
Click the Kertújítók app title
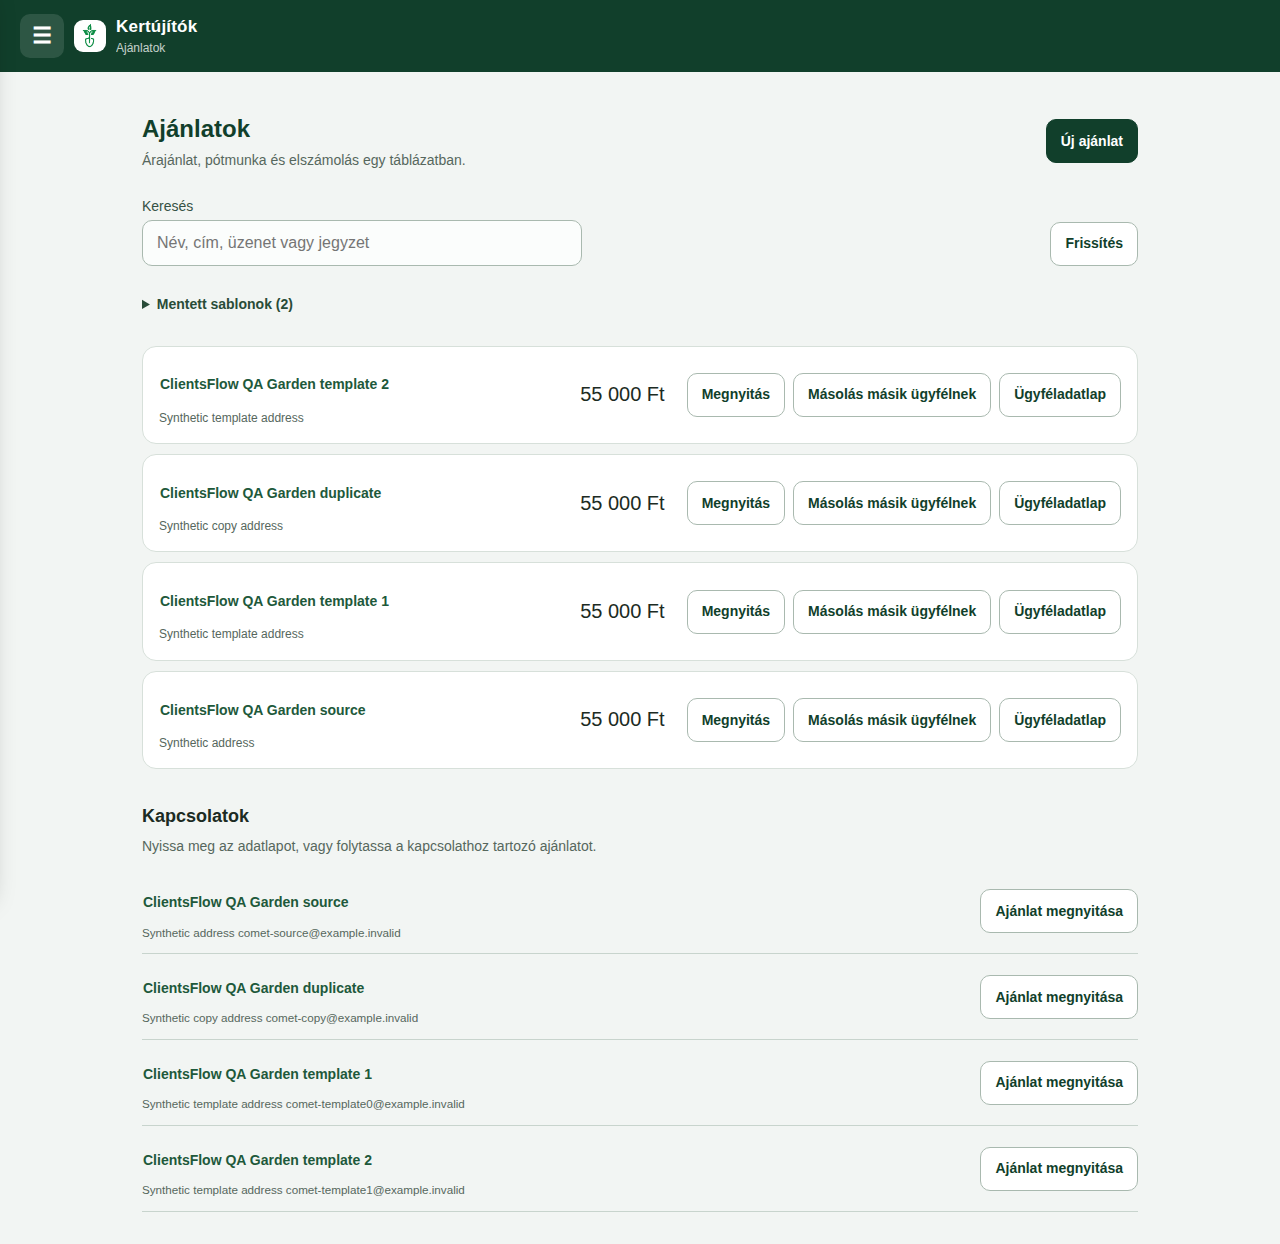pos(156,27)
